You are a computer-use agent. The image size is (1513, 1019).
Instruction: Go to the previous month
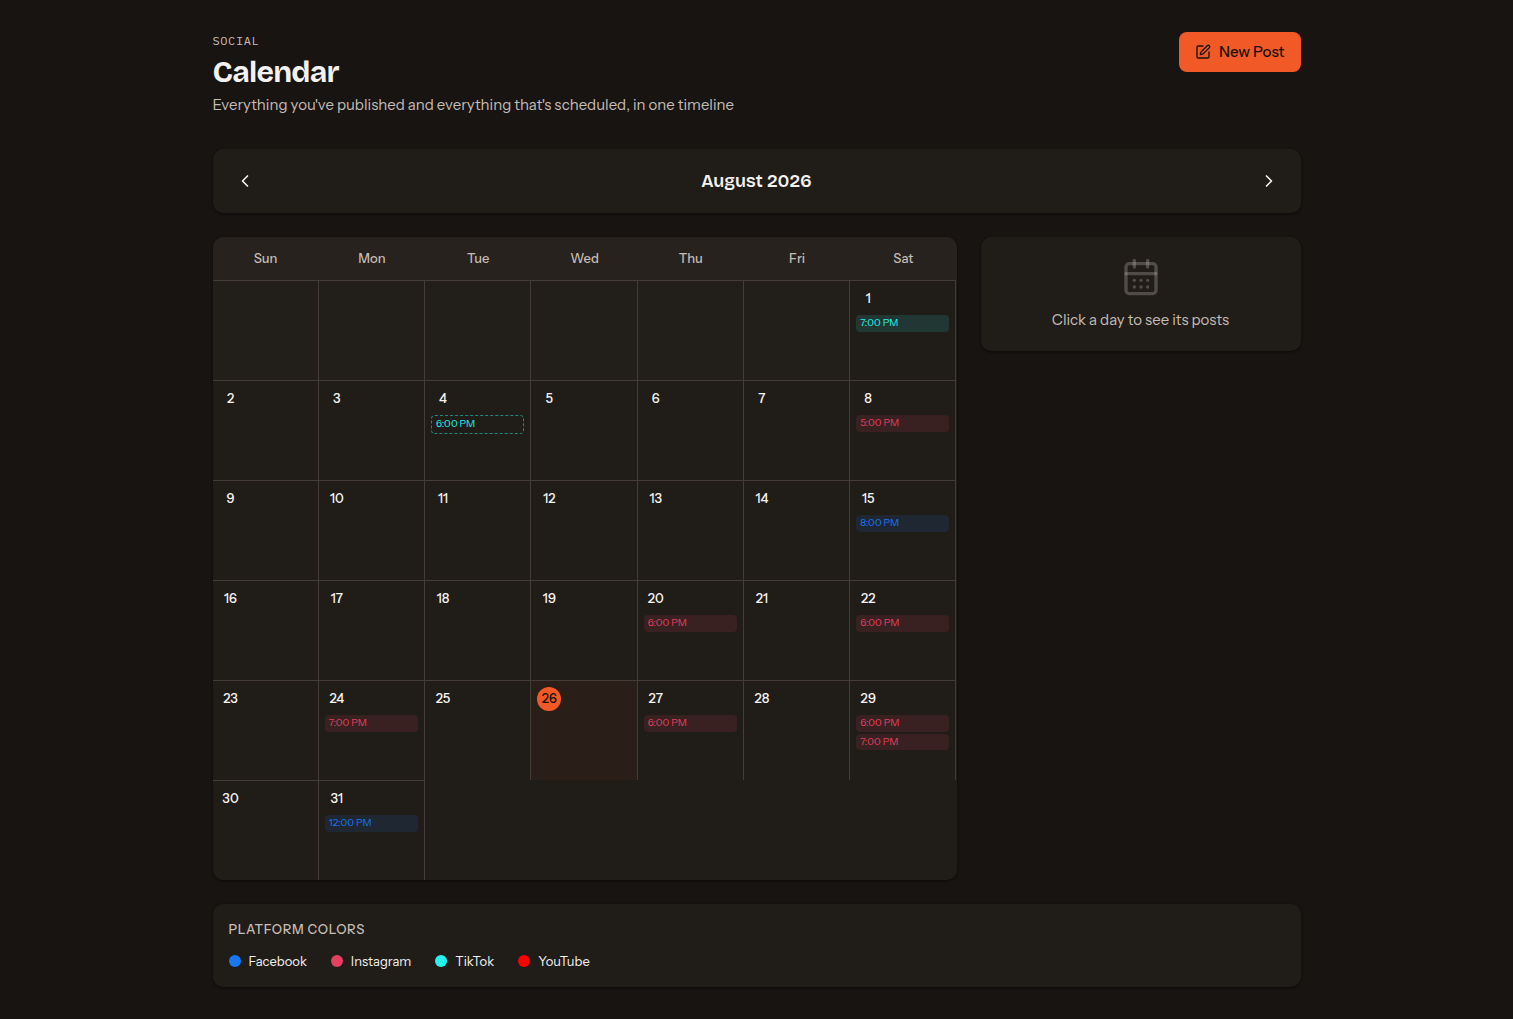(245, 181)
